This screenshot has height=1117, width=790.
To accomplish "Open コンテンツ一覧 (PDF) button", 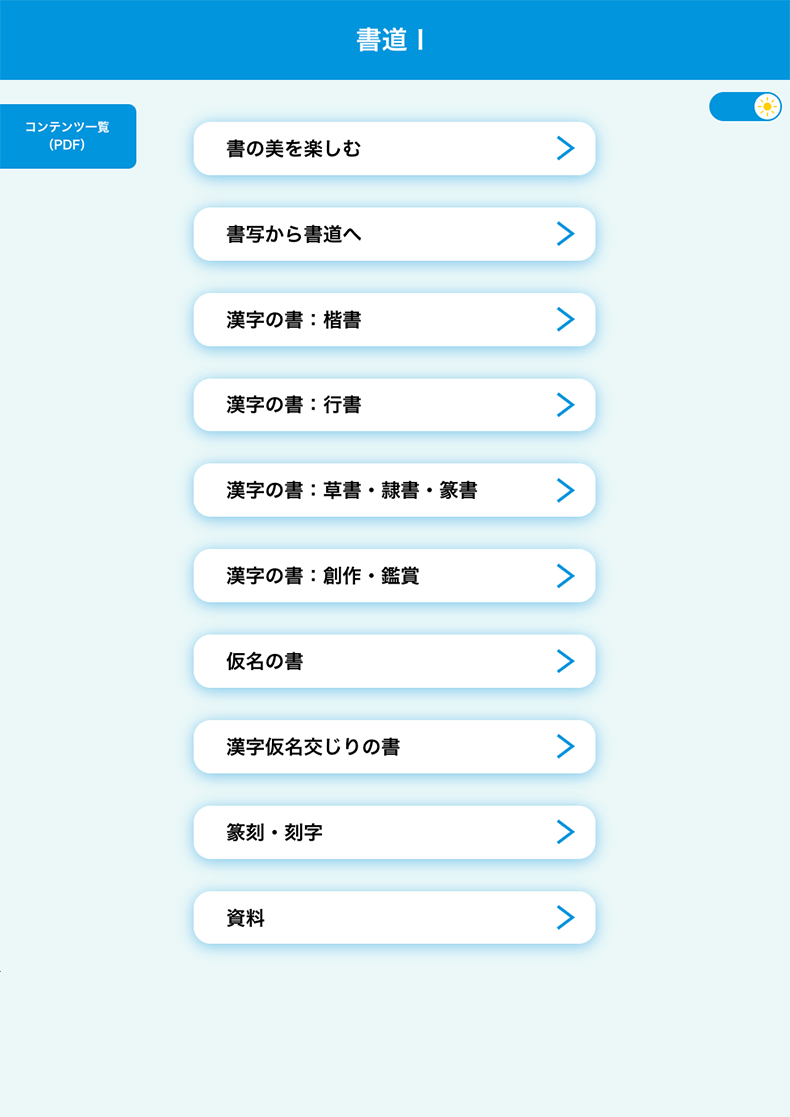I will click(x=67, y=136).
